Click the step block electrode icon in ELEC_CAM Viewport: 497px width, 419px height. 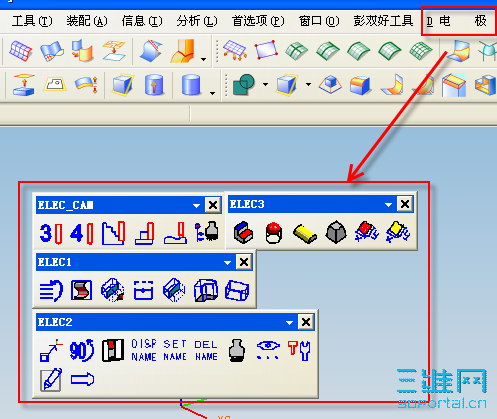(144, 233)
